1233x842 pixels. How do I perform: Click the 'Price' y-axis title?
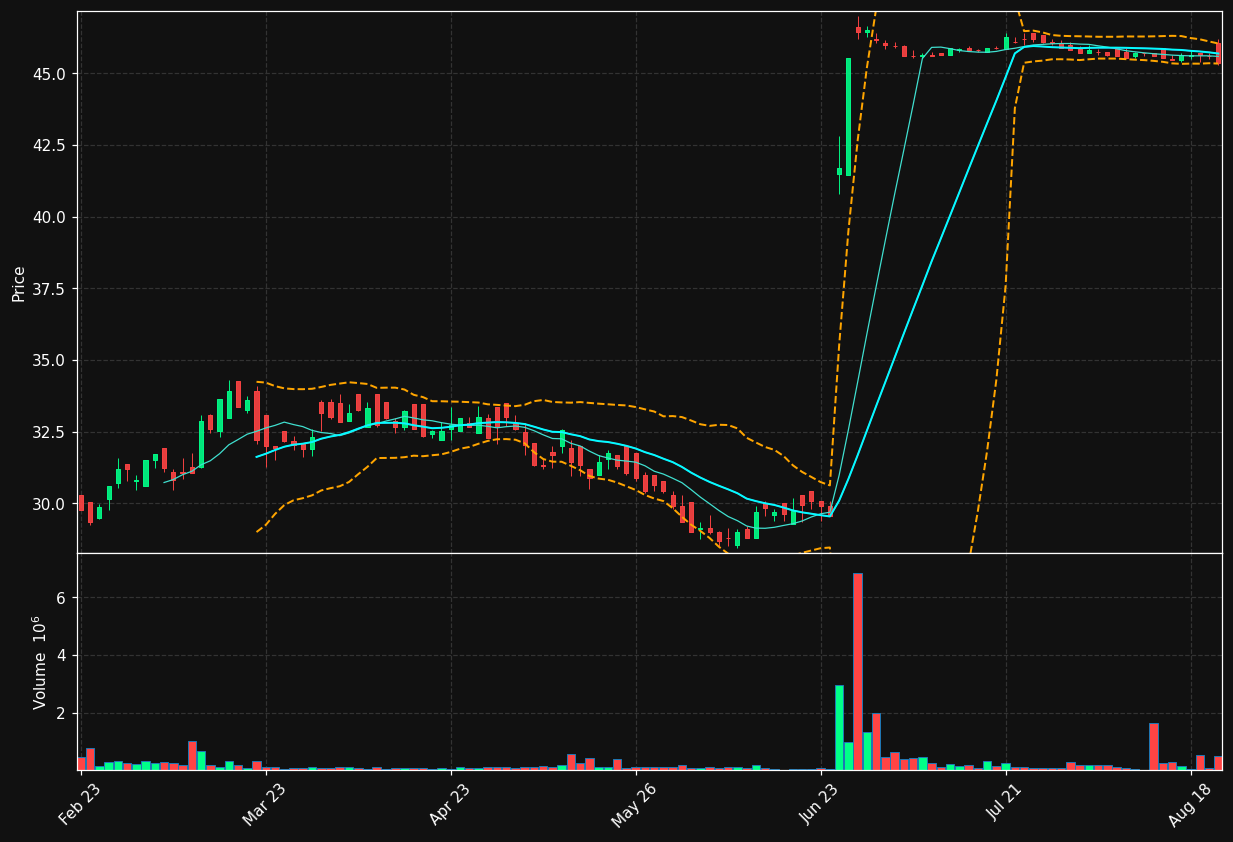tap(19, 283)
